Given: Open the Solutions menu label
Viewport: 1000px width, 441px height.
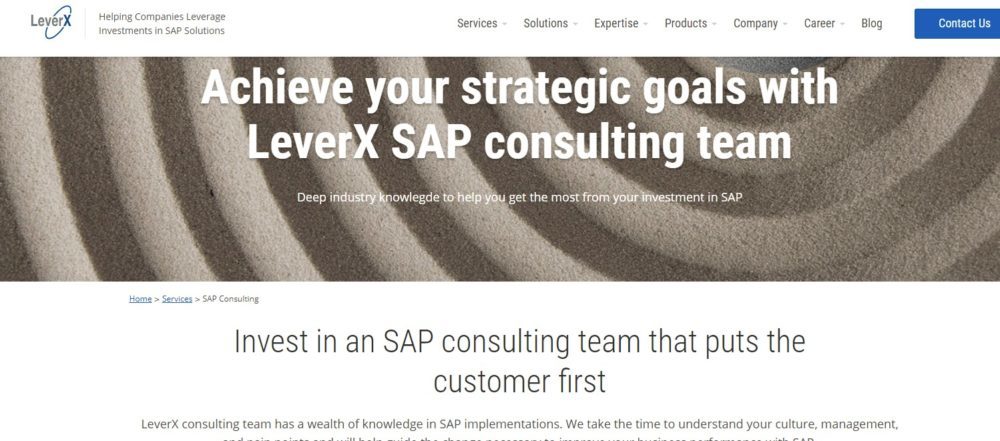Looking at the screenshot, I should [x=545, y=24].
